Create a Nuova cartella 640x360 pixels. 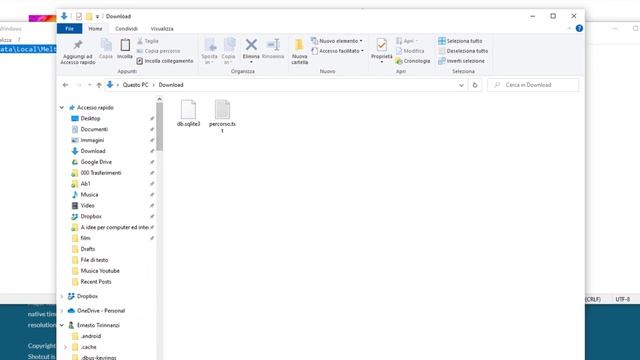coord(300,51)
